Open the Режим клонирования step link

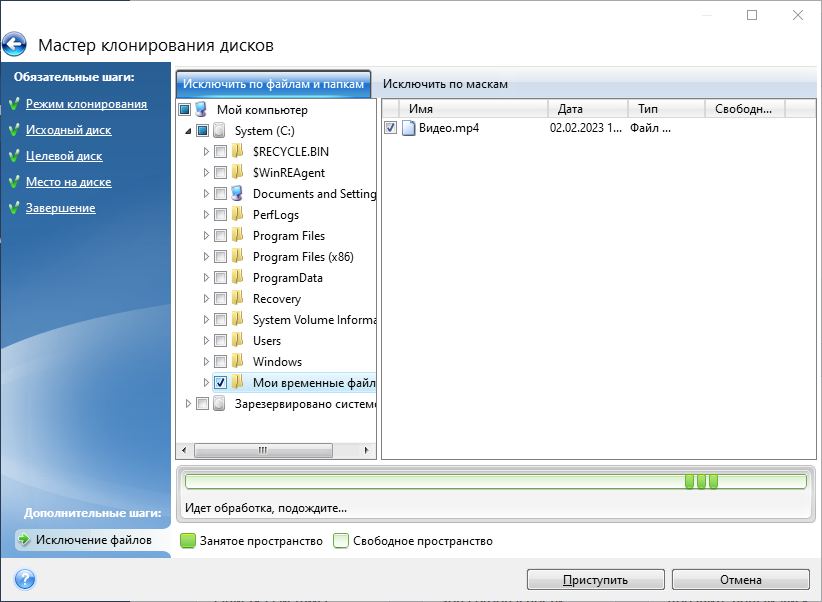click(86, 104)
